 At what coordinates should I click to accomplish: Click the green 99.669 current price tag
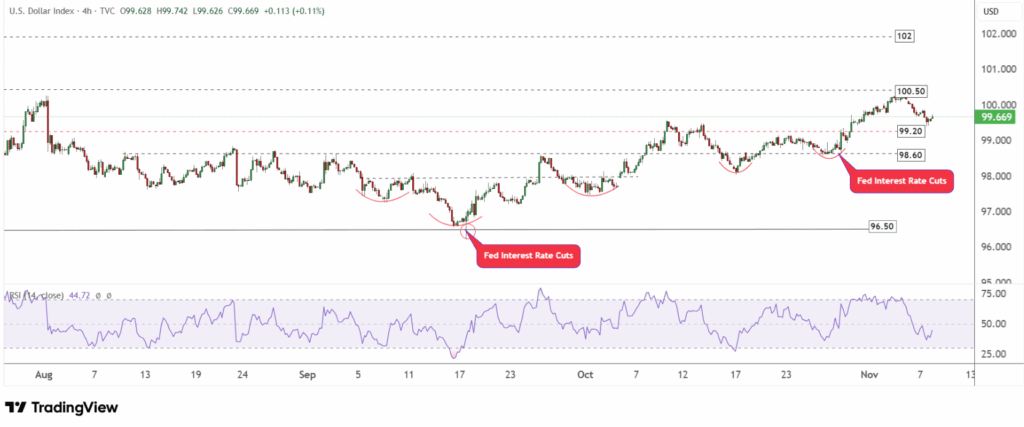click(1000, 117)
